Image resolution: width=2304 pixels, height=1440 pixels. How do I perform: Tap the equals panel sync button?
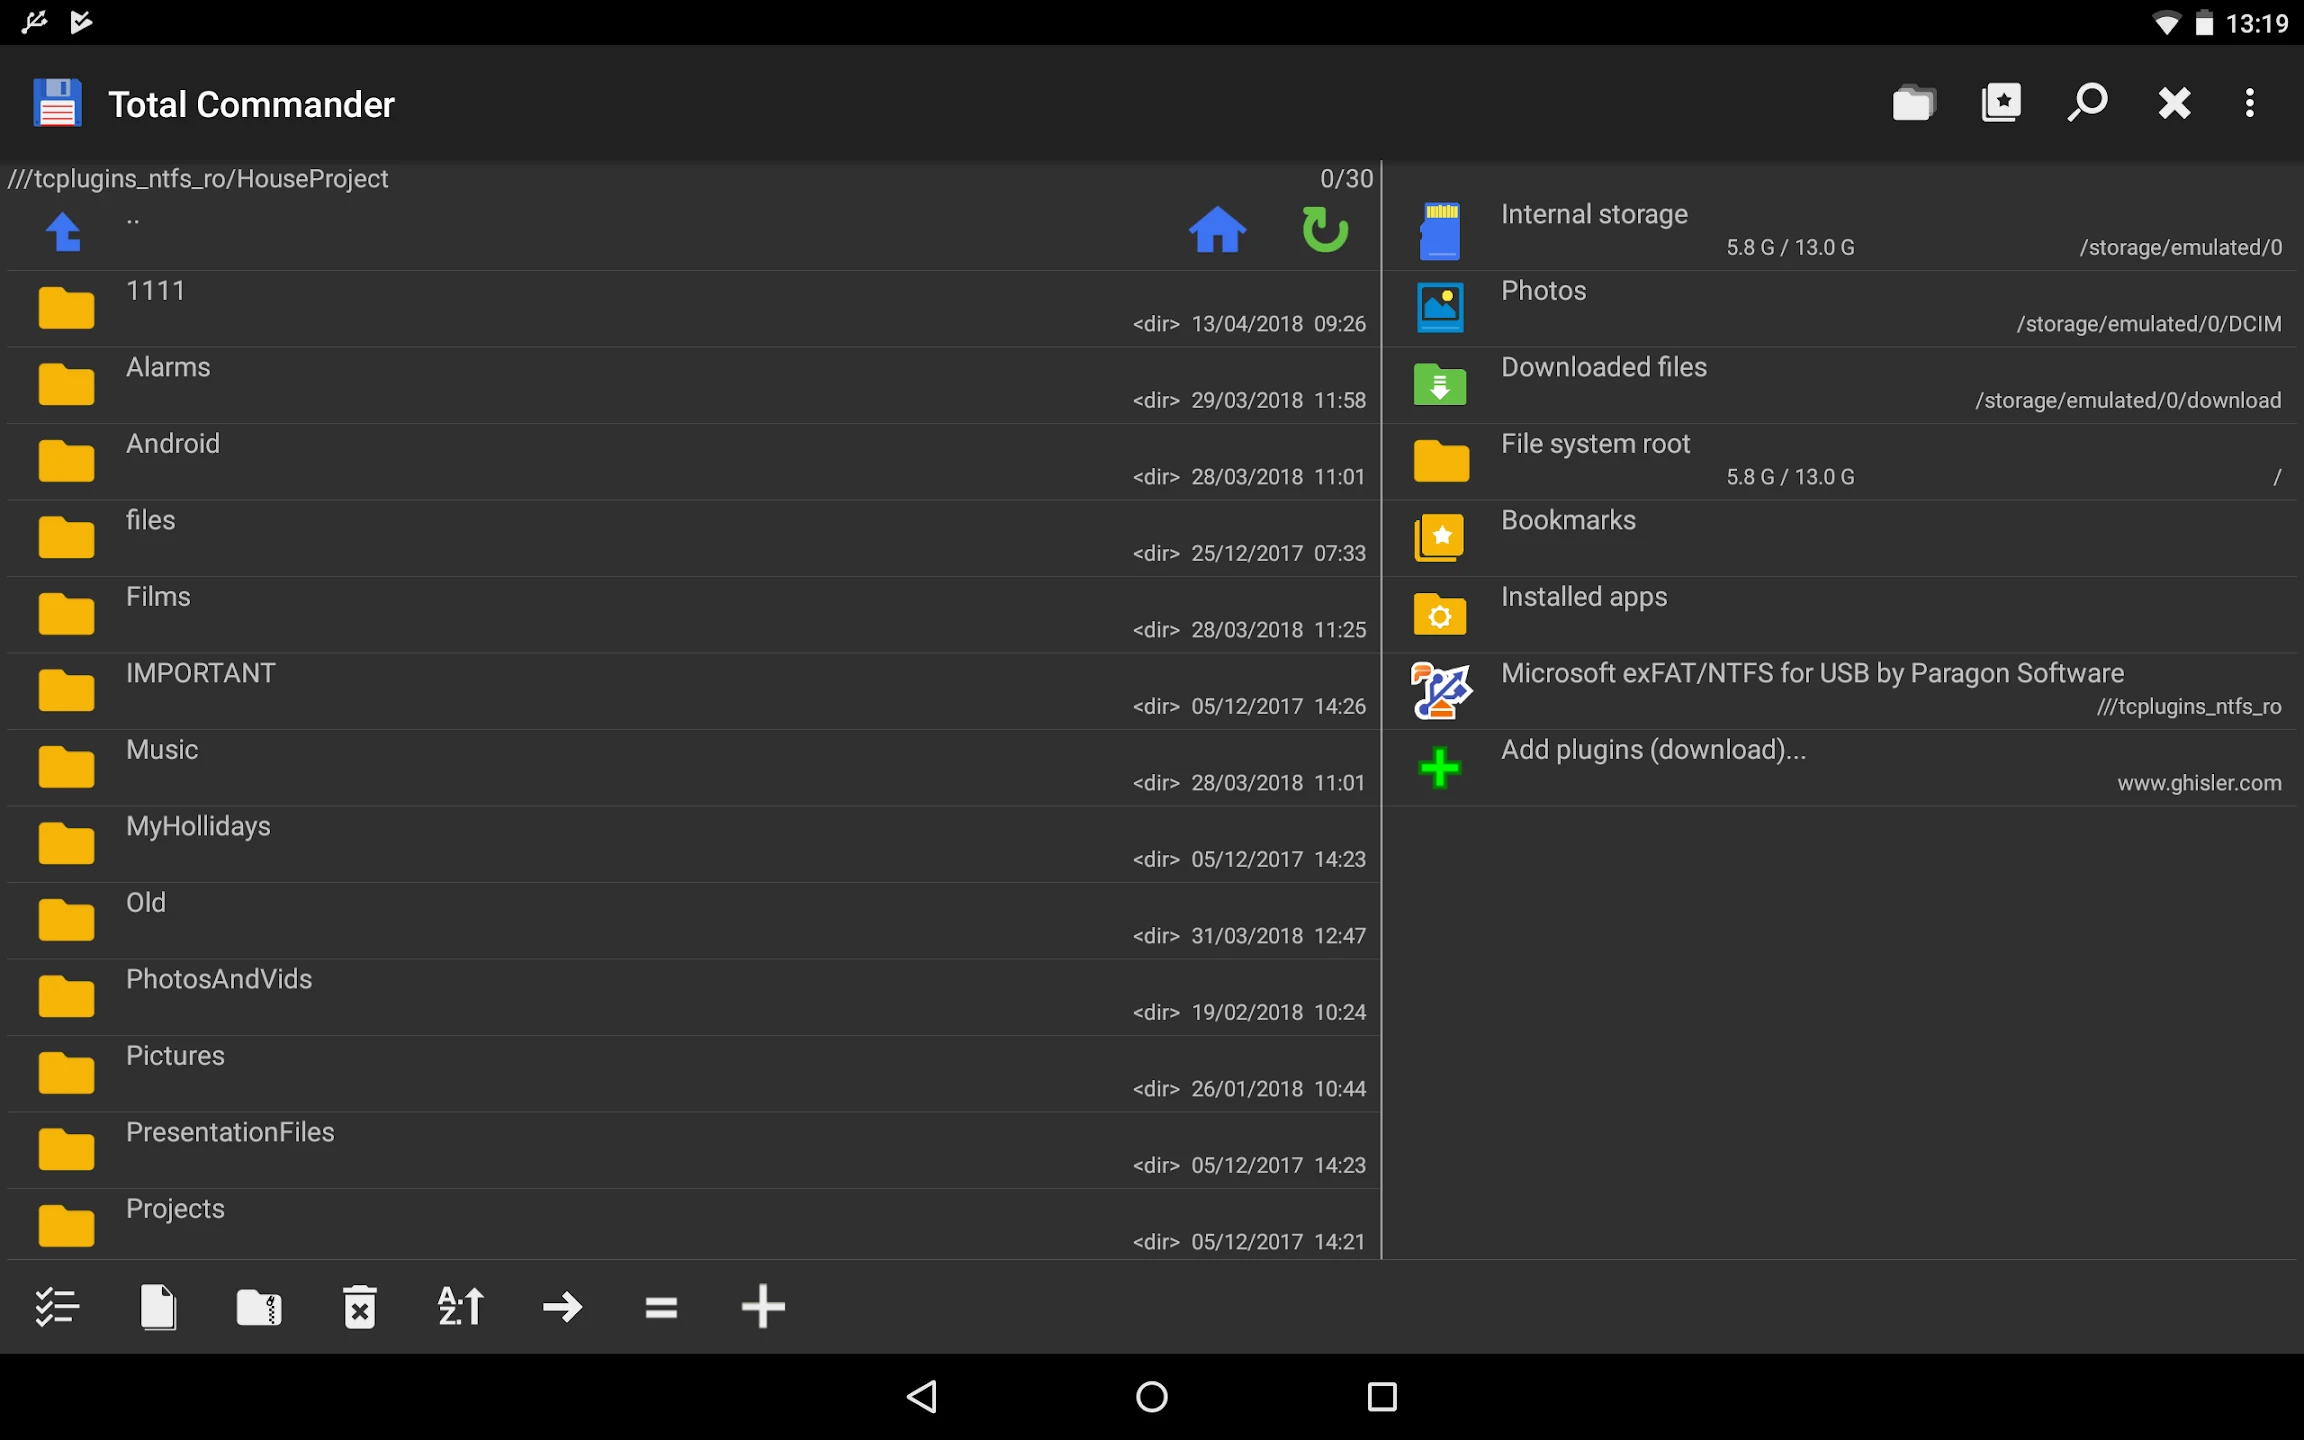click(x=661, y=1307)
